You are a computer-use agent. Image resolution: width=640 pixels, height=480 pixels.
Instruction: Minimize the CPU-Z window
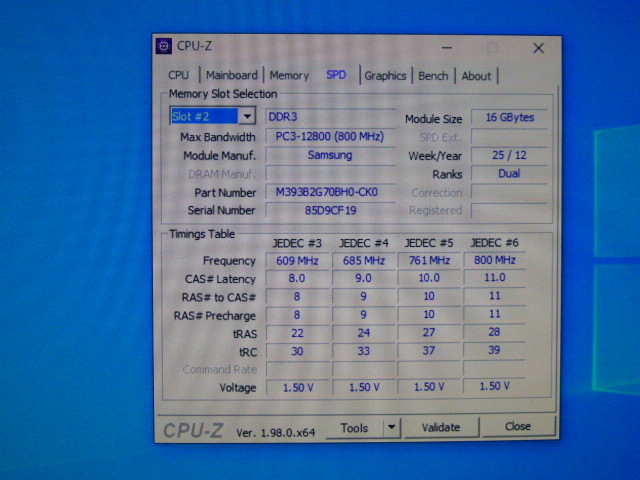(447, 48)
